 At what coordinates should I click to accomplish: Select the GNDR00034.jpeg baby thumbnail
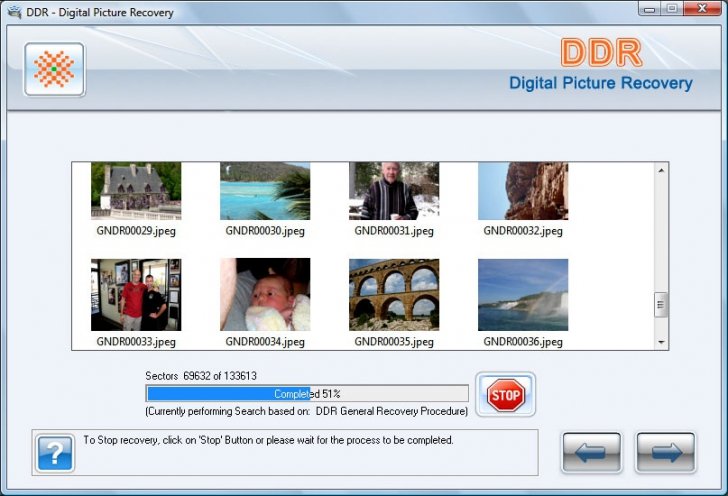[265, 294]
